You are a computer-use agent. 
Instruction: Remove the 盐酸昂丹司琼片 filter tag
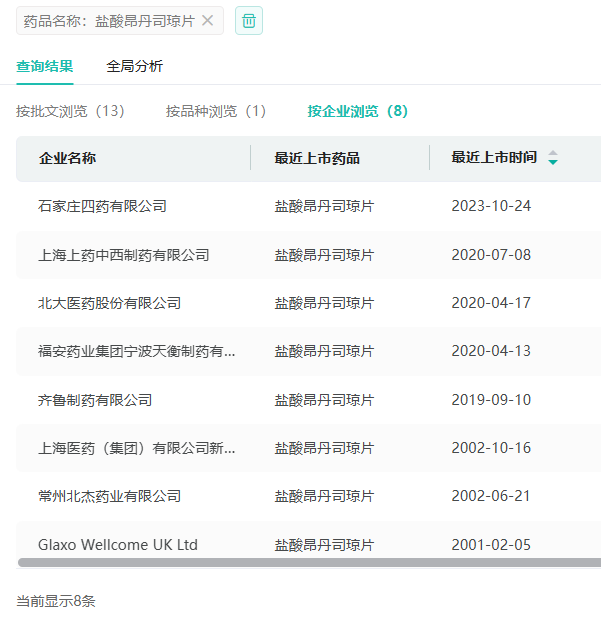207,20
